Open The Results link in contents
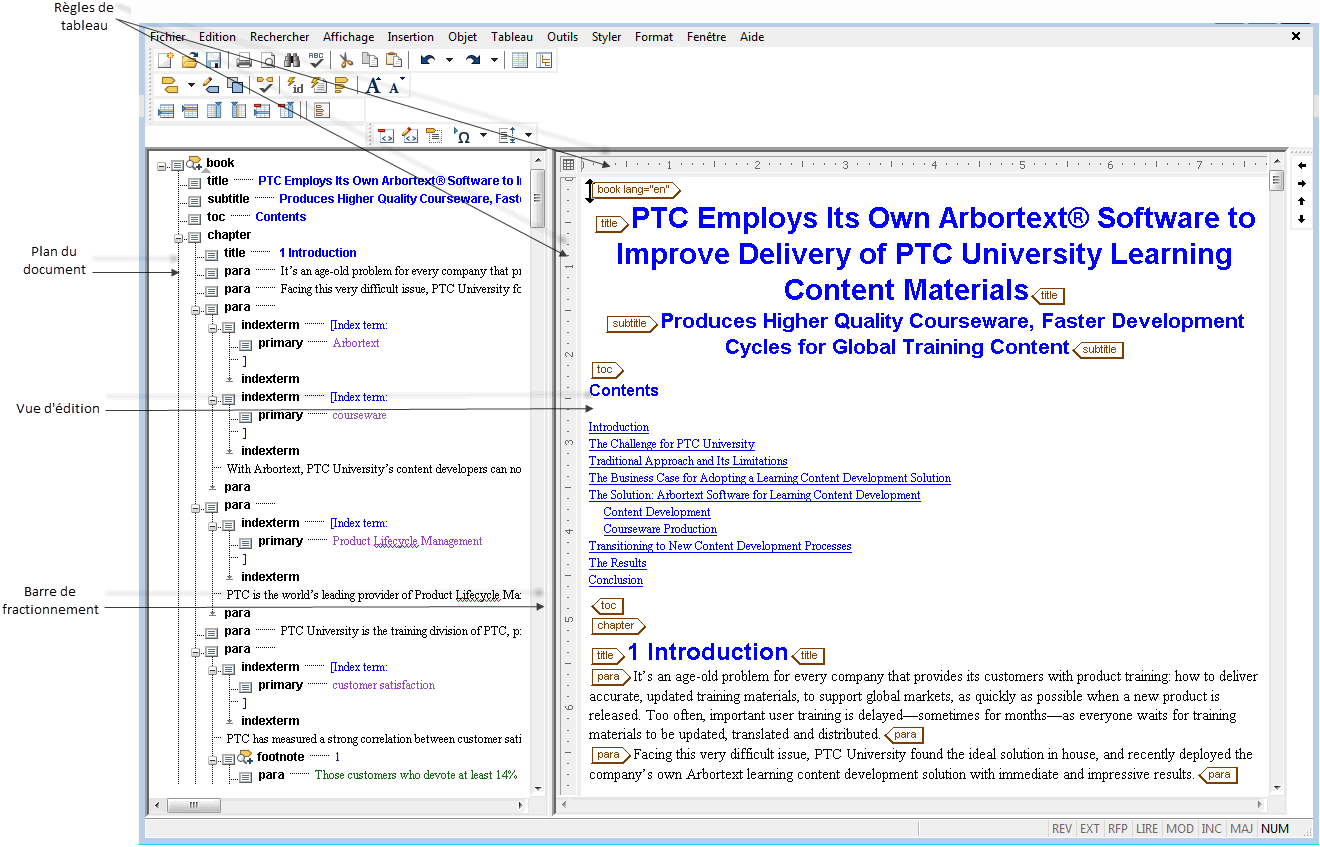 618,563
